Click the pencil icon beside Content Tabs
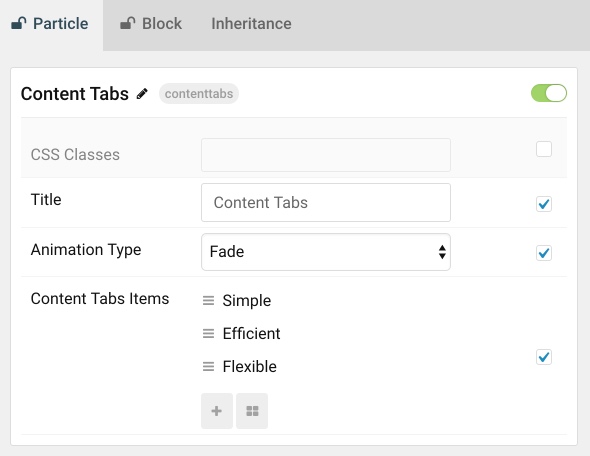The image size is (590, 456). [x=142, y=94]
